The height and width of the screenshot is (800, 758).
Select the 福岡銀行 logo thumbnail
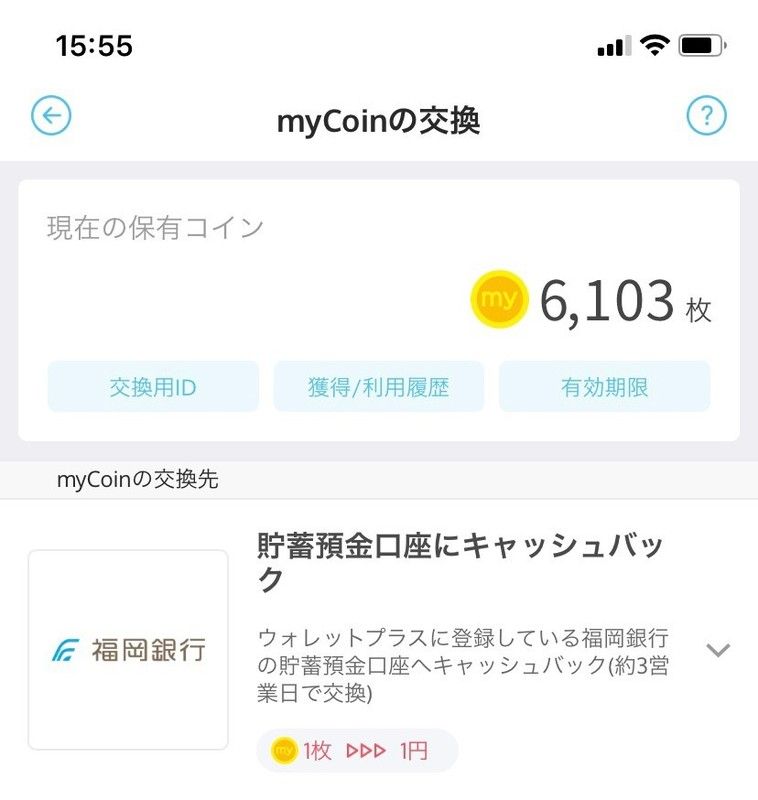128,650
